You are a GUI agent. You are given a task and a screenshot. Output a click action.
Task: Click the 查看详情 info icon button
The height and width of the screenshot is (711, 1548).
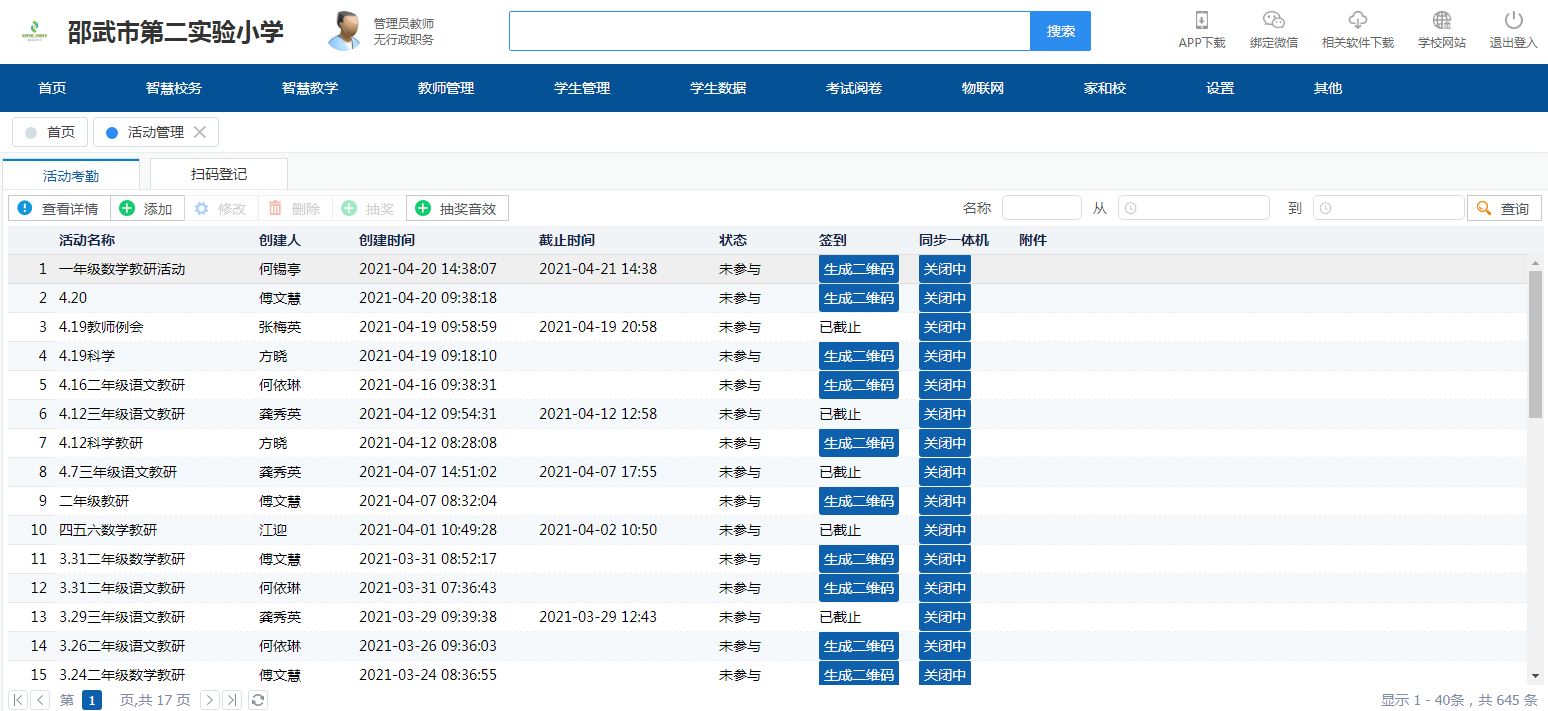coord(60,208)
